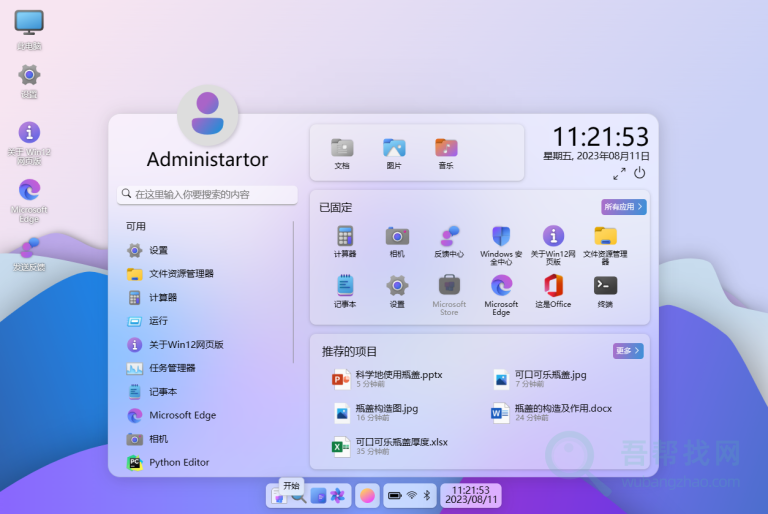Click the gradient orb button on the taskbar
Screen dimensions: 768x514
367,495
